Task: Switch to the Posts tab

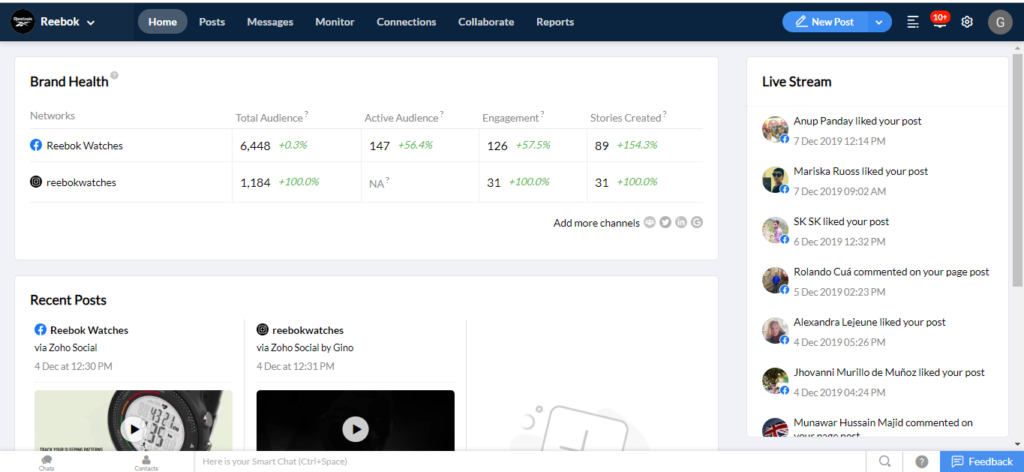Action: [x=212, y=22]
